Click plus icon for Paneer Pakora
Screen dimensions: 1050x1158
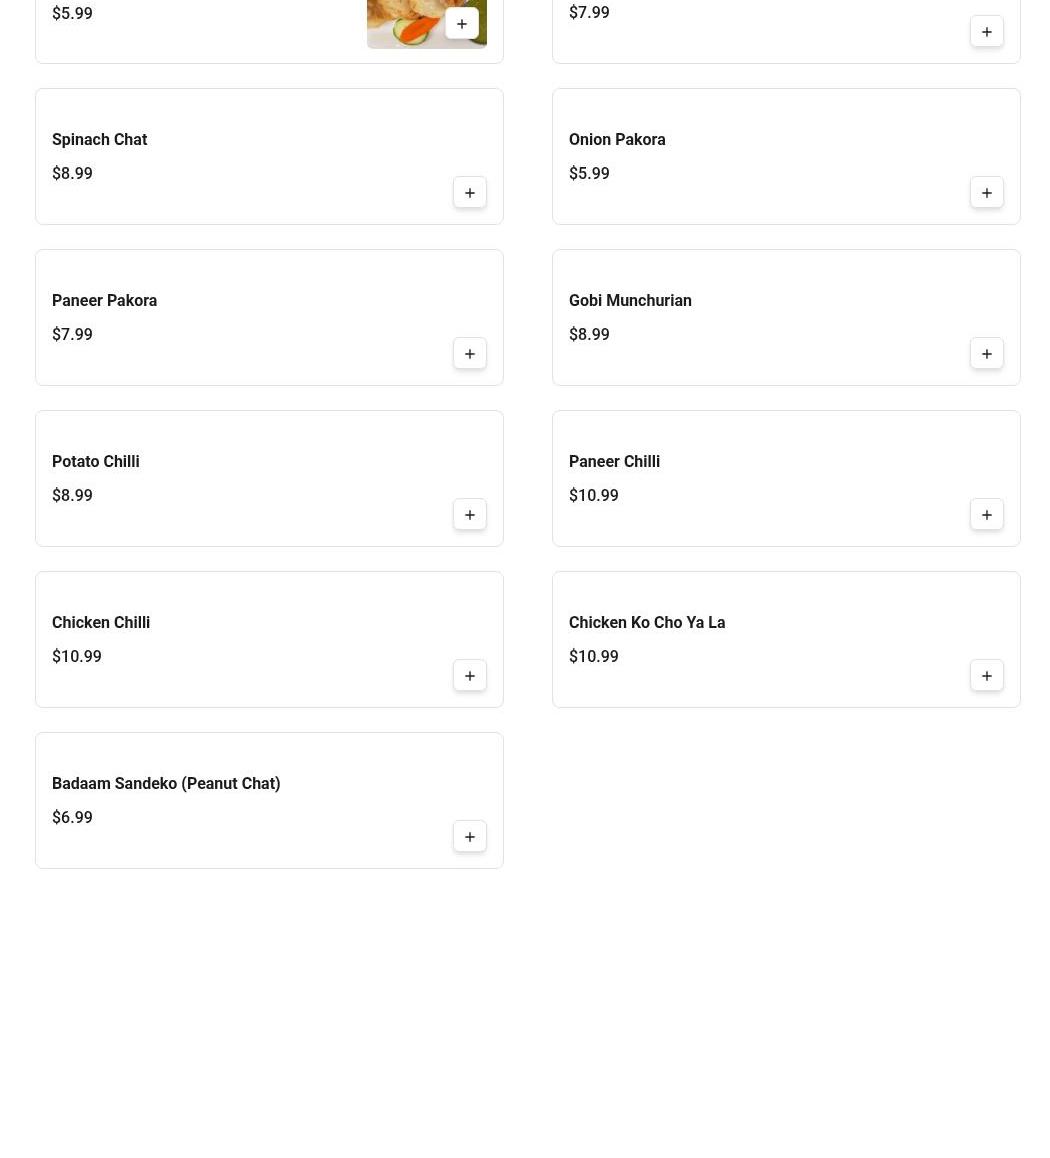tap(469, 354)
